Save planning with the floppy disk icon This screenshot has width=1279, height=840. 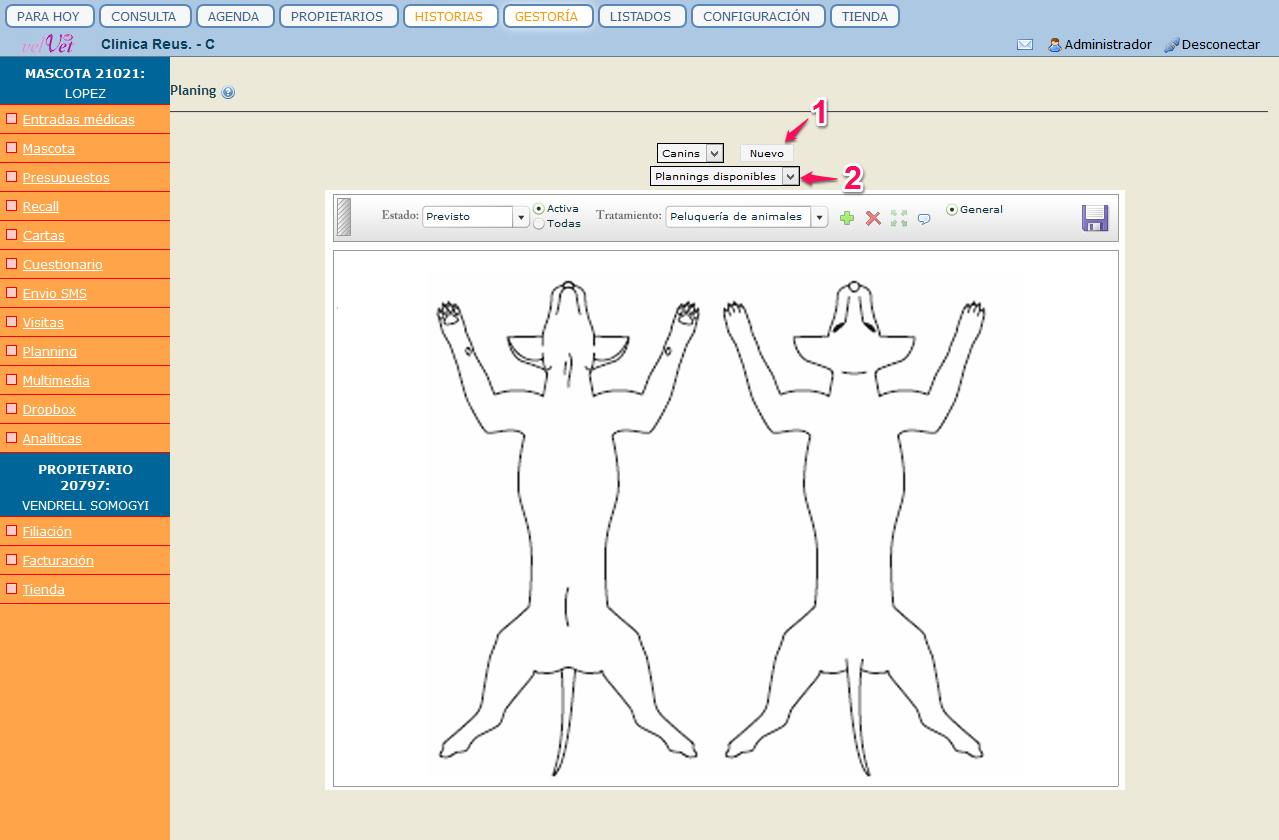tap(1095, 218)
